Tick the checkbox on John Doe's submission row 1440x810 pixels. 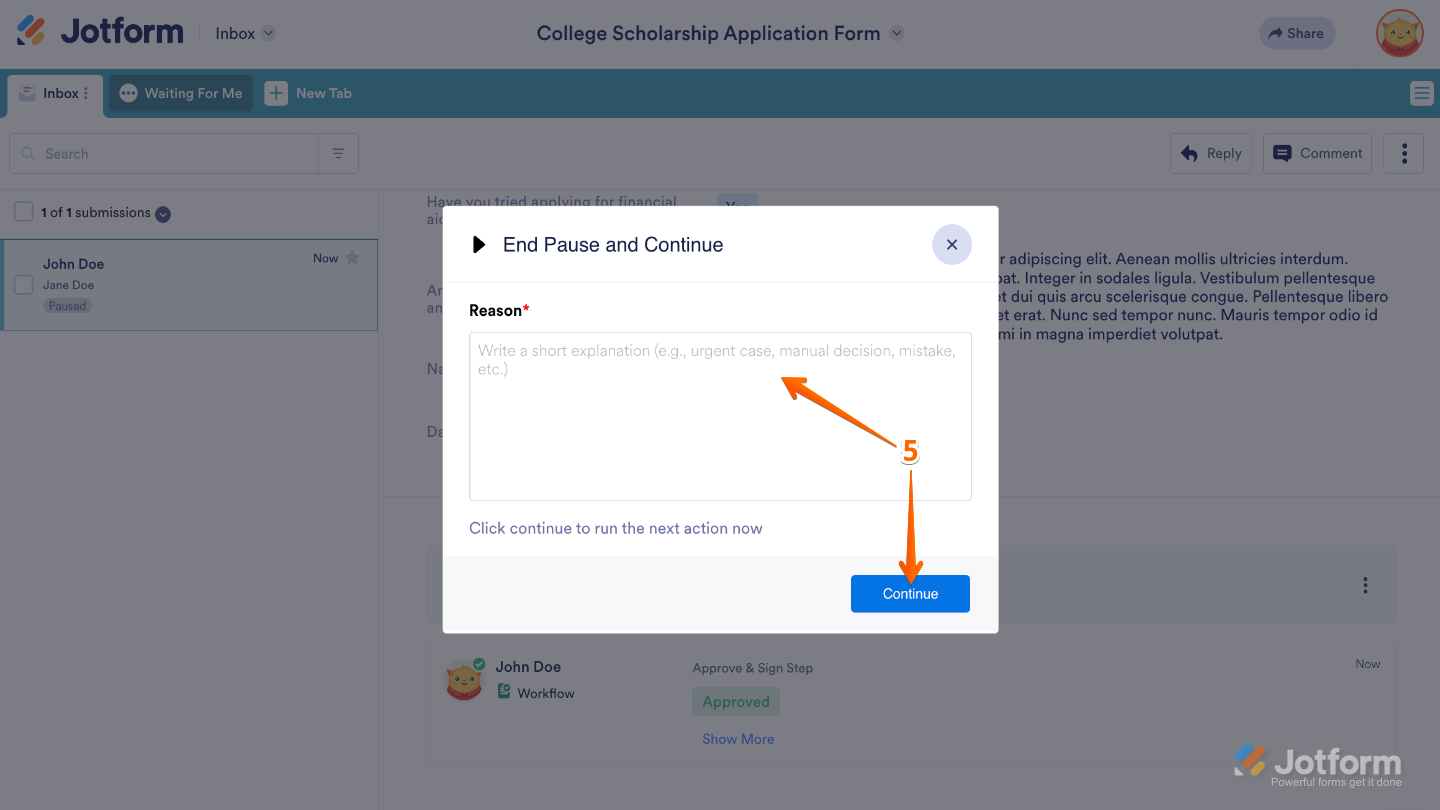click(x=23, y=284)
